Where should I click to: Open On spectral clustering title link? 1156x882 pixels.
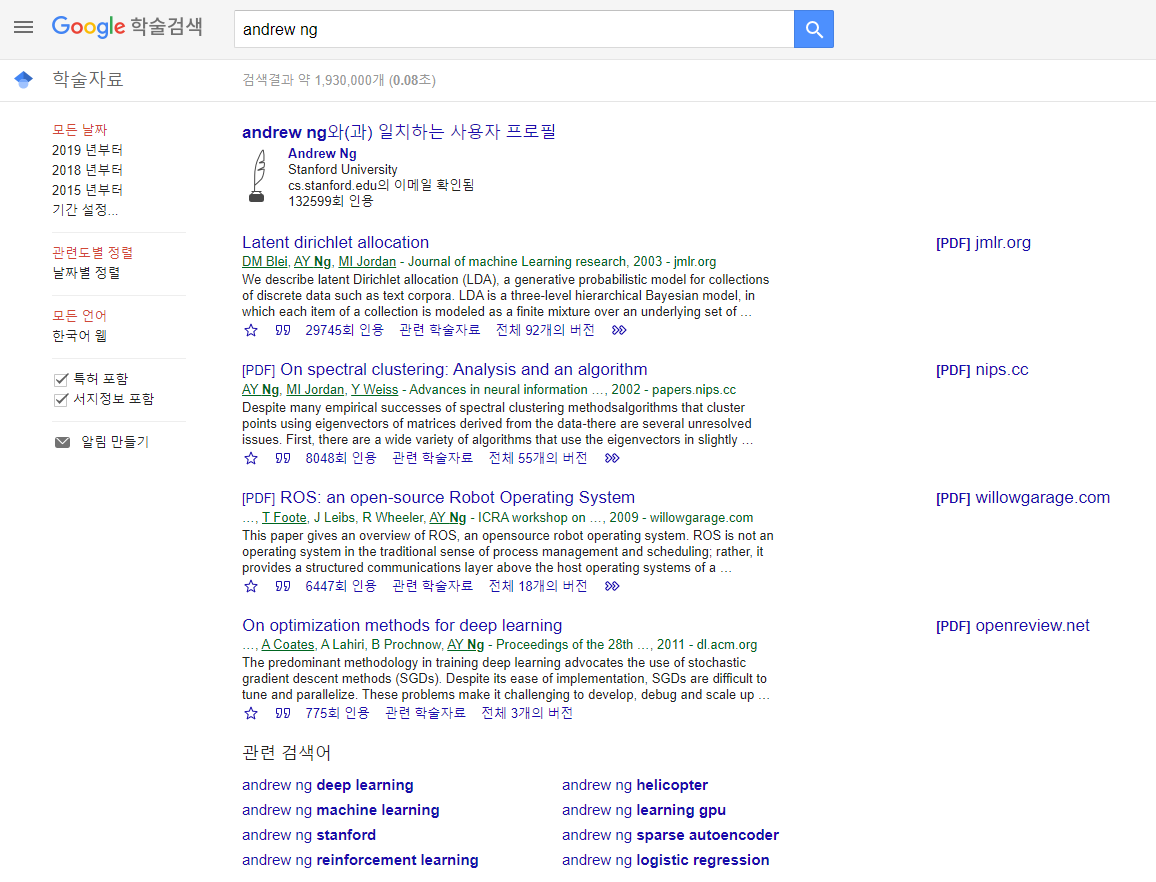click(464, 369)
